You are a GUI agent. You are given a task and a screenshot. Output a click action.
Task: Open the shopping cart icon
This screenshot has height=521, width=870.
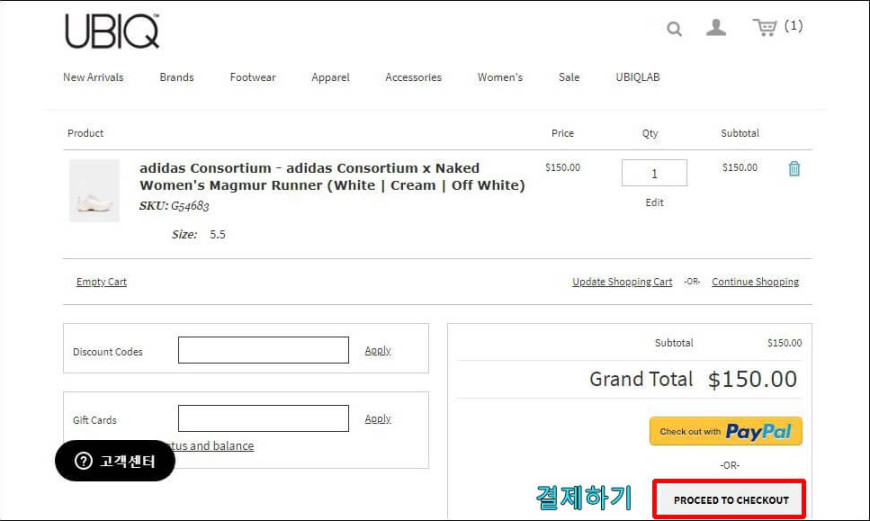tap(765, 27)
